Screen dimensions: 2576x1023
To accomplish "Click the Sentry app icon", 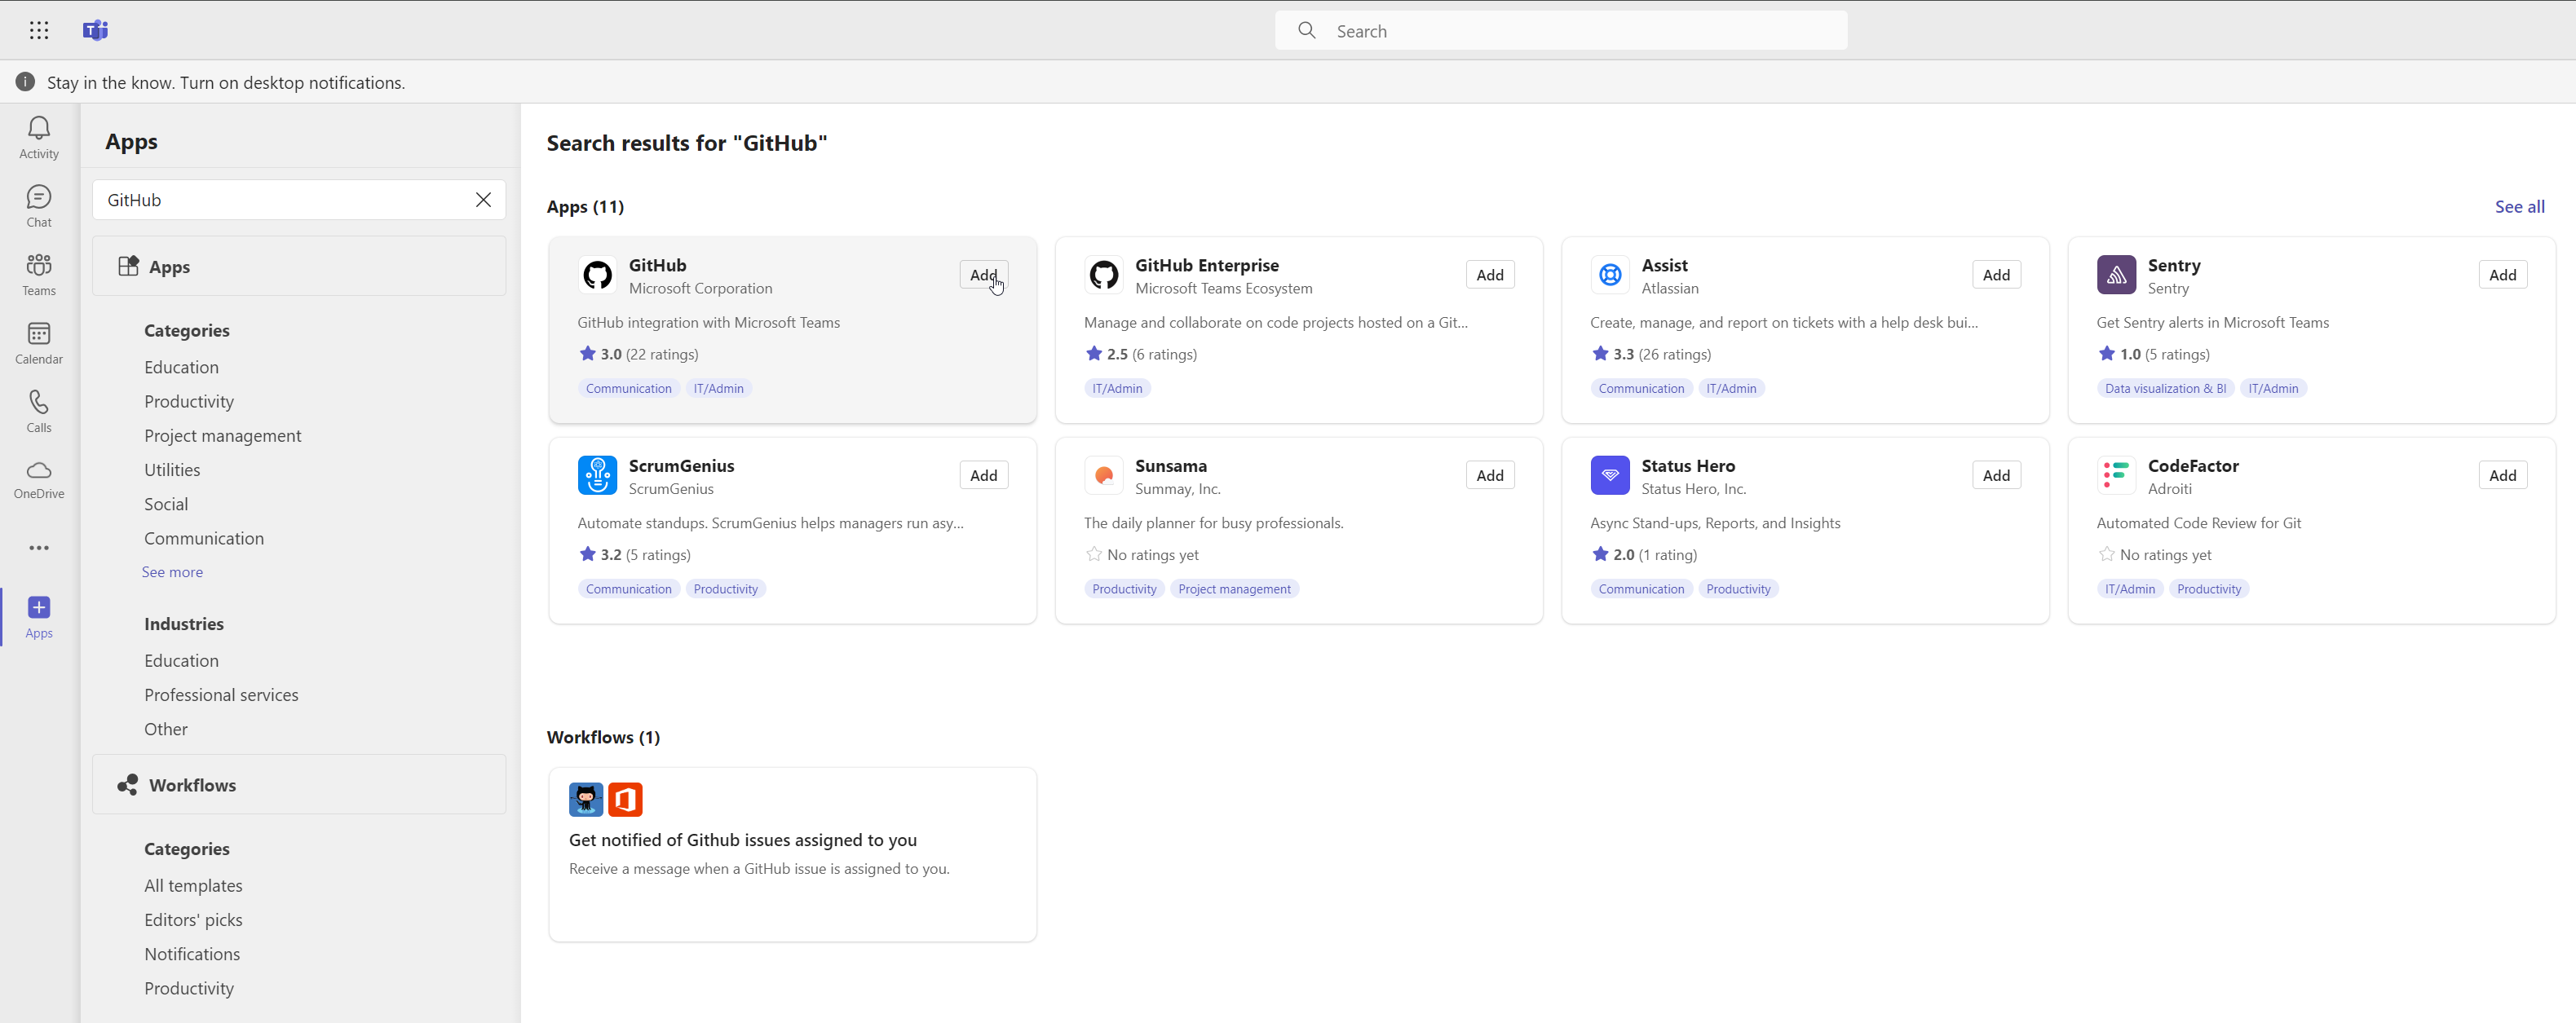I will pos(2118,274).
